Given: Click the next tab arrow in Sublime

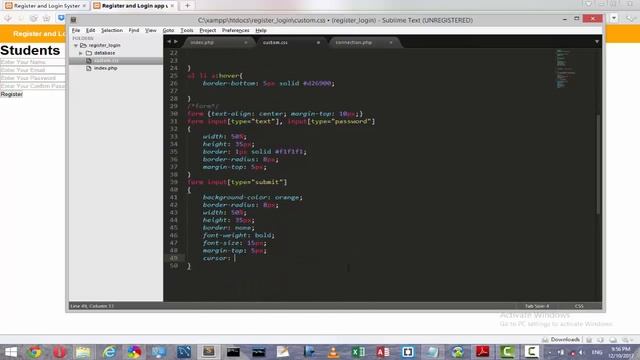Looking at the screenshot, I should pos(176,42).
